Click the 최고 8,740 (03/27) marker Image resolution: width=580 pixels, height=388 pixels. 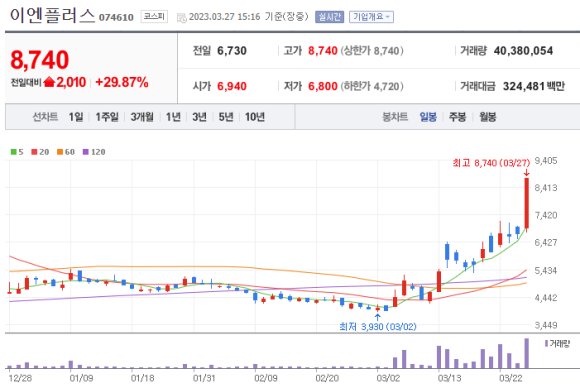pyautogui.click(x=491, y=163)
